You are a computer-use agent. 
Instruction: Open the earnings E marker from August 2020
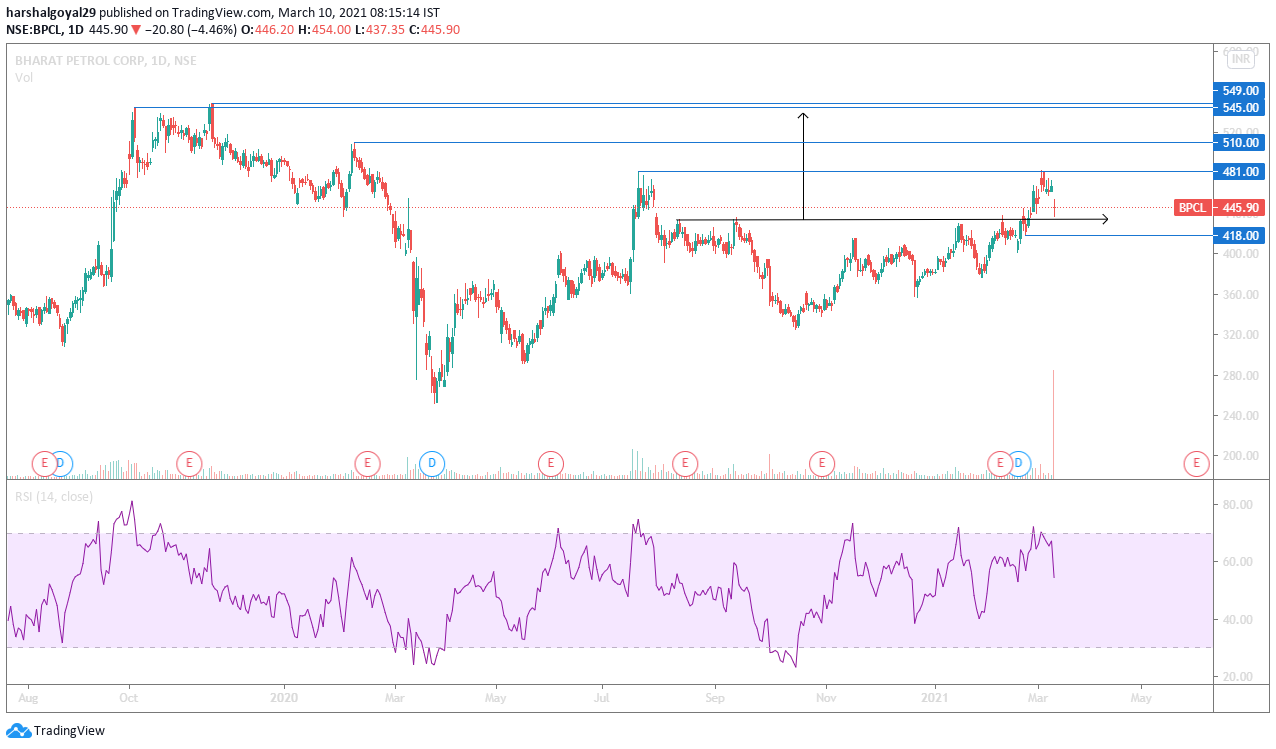(x=684, y=463)
